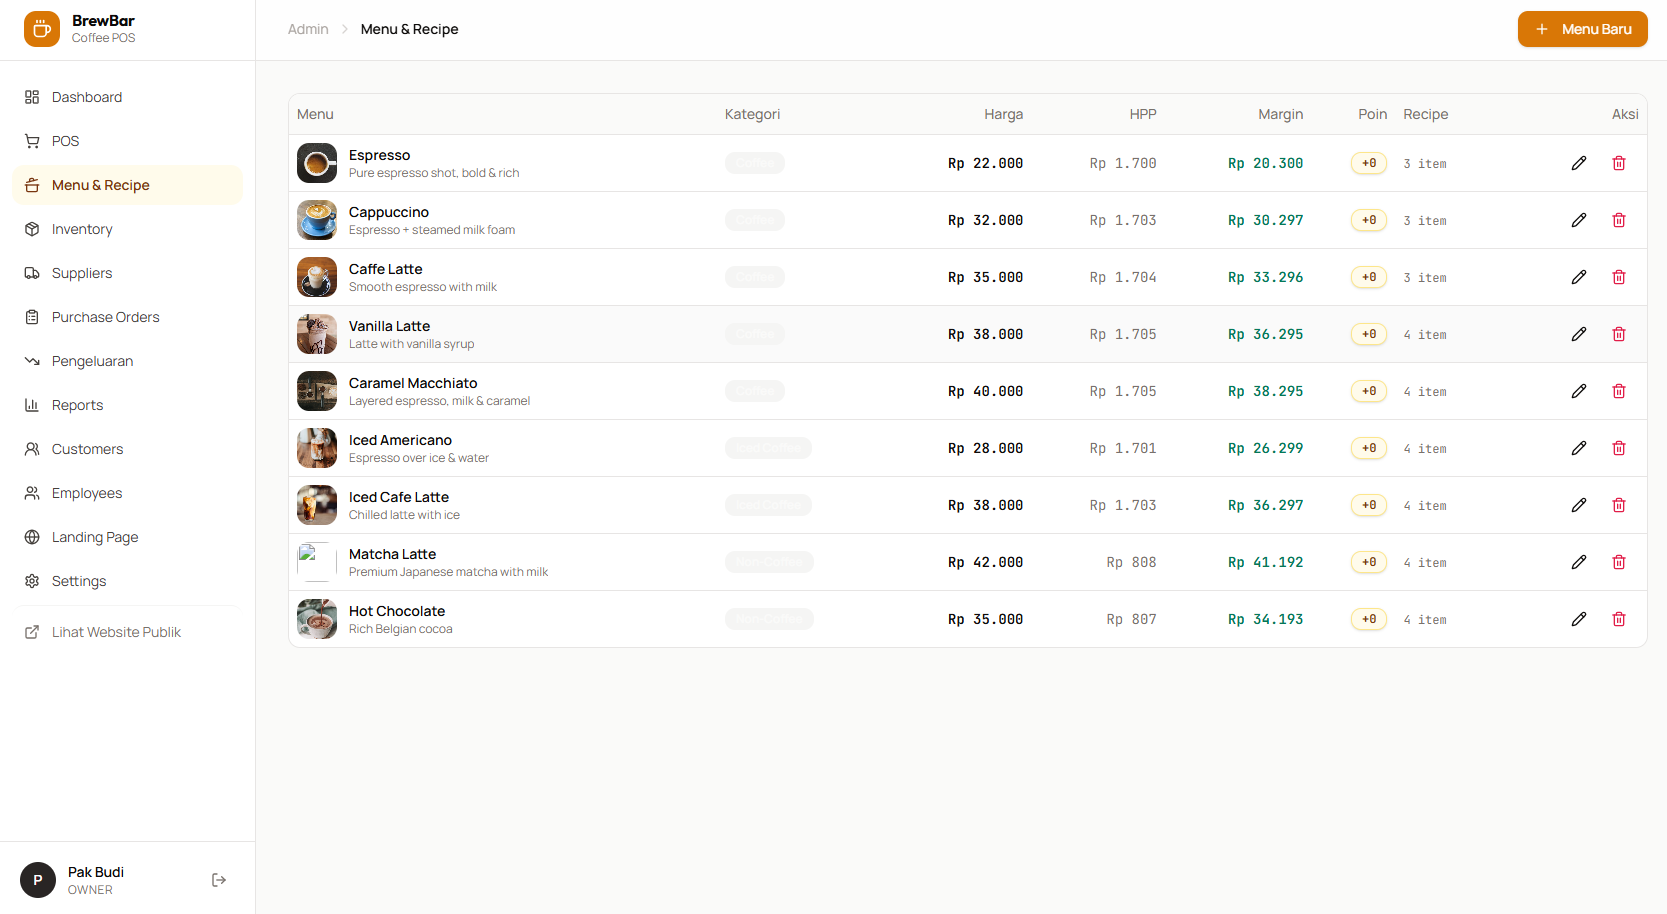Open the Espresso product thumbnail
Viewport: 1667px width, 914px height.
tap(317, 163)
